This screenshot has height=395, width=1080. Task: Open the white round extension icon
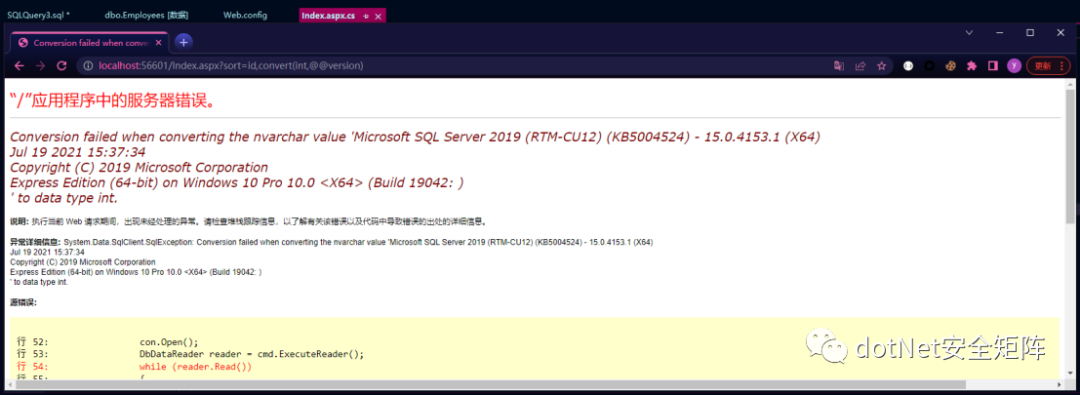point(908,66)
